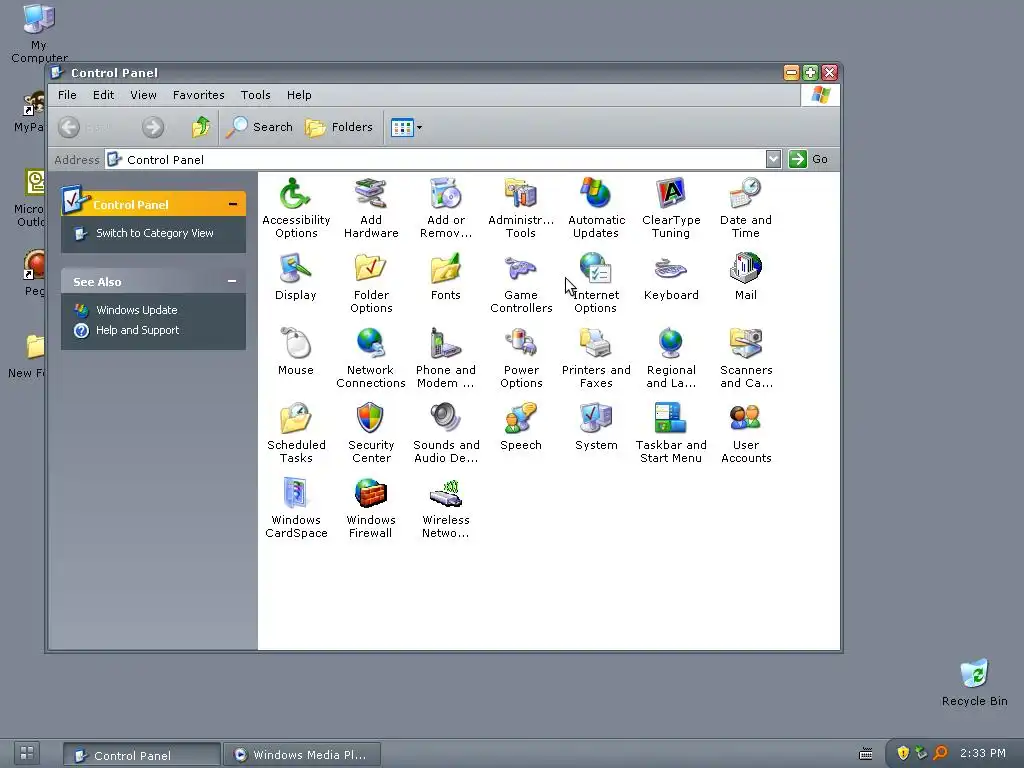Select the Display icon
The width and height of the screenshot is (1024, 768).
coord(296,276)
